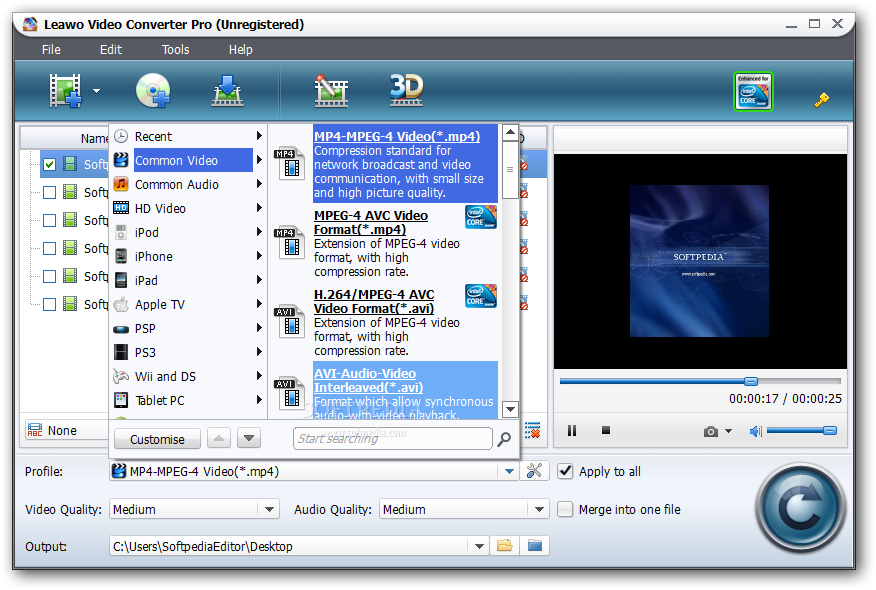Check the fifth Soft video checkbox
This screenshot has width=876, height=590.
[50, 276]
